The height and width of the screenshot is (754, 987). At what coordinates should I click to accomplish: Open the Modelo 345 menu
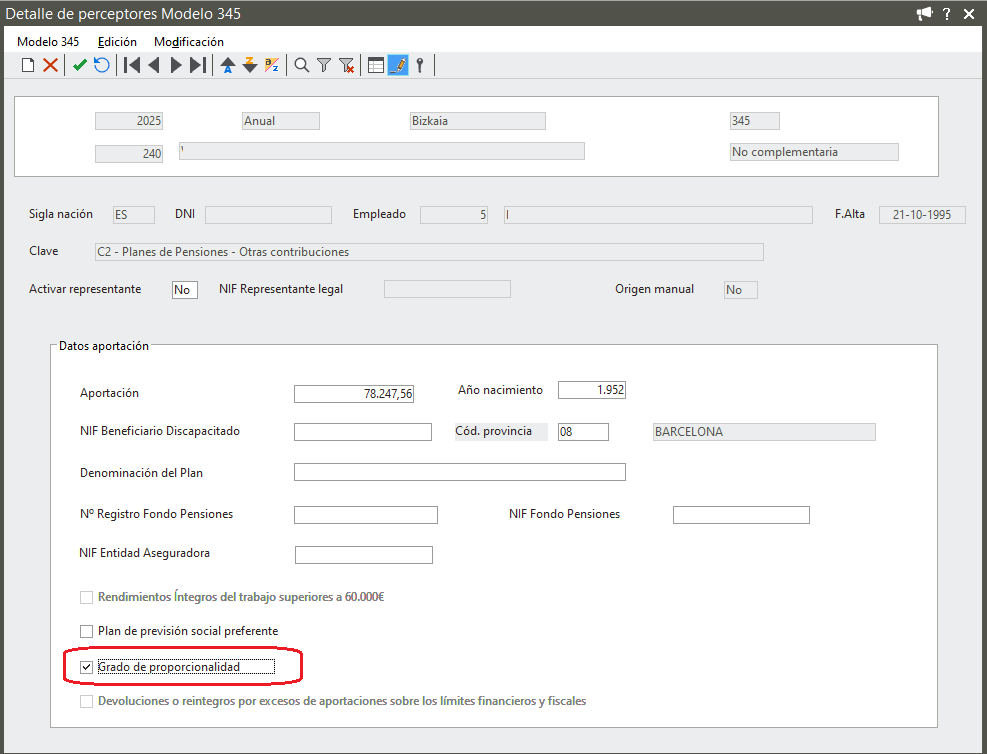click(x=48, y=42)
